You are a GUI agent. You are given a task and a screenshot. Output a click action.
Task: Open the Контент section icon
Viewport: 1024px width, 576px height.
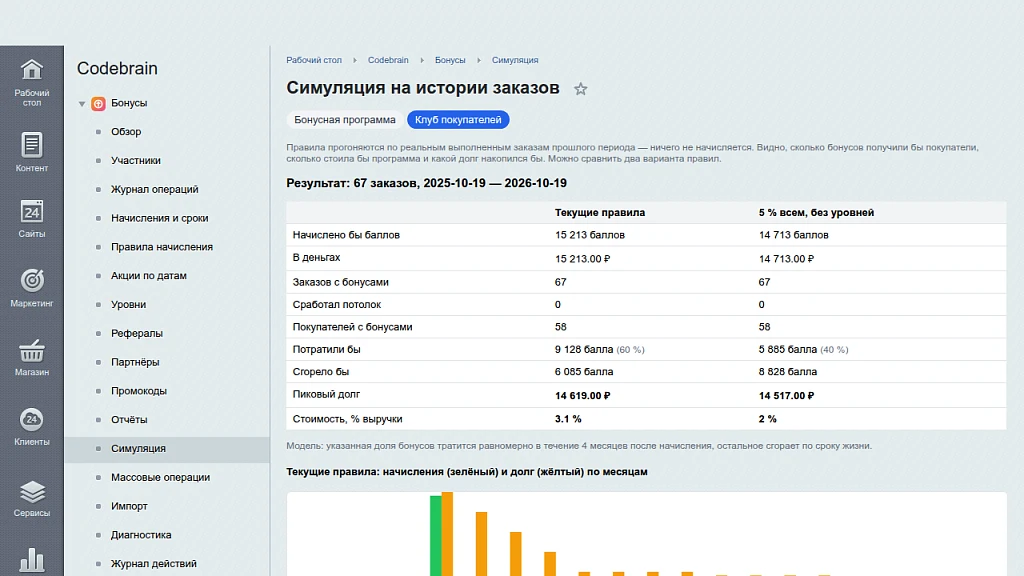[31, 144]
